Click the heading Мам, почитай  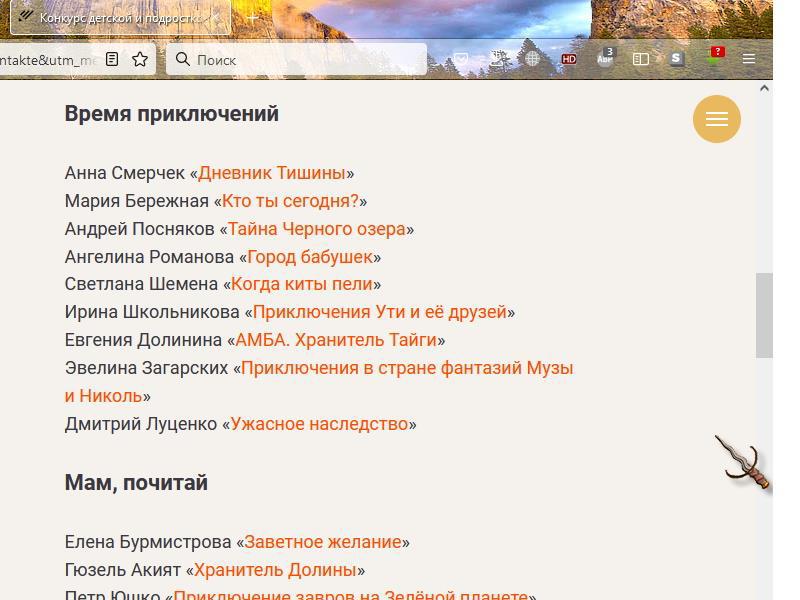point(136,483)
